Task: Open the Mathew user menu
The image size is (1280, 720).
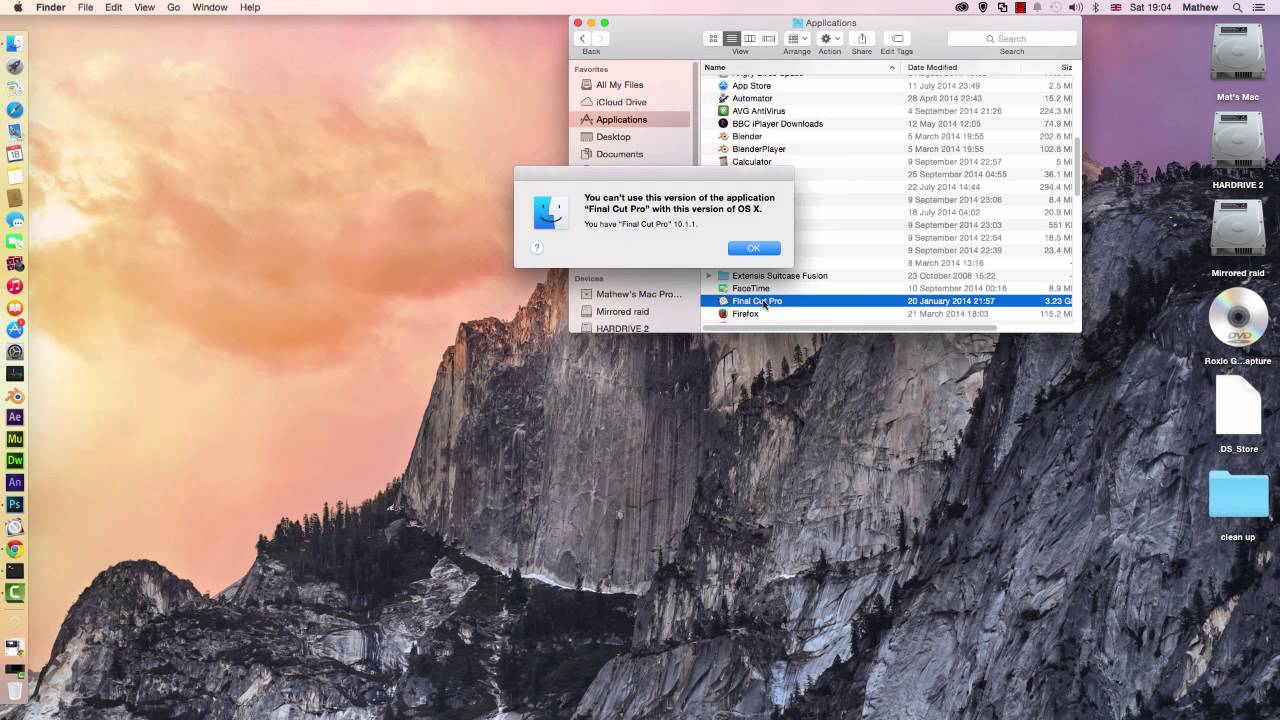Action: point(1200,7)
